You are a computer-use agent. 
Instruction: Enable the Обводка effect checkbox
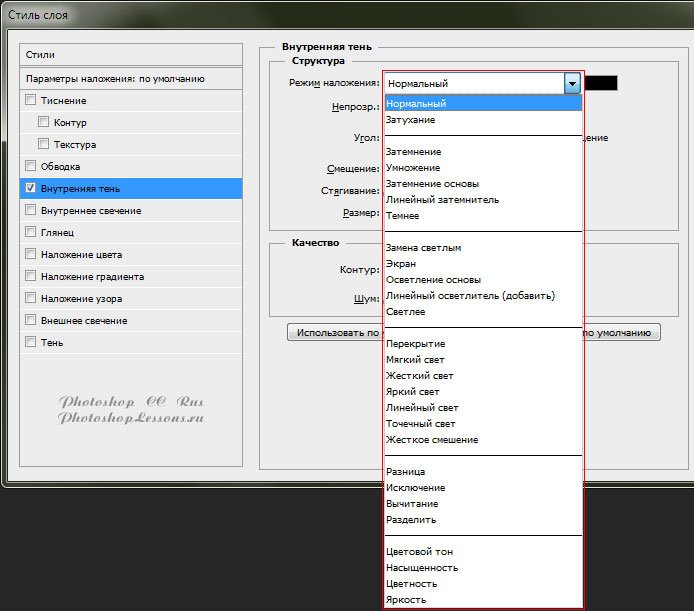pyautogui.click(x=30, y=167)
